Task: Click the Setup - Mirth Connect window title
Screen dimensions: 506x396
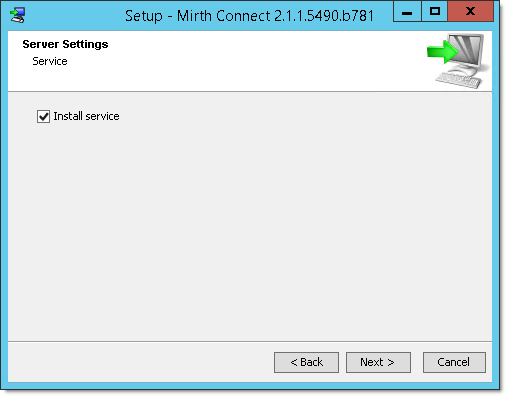Action: tap(249, 16)
